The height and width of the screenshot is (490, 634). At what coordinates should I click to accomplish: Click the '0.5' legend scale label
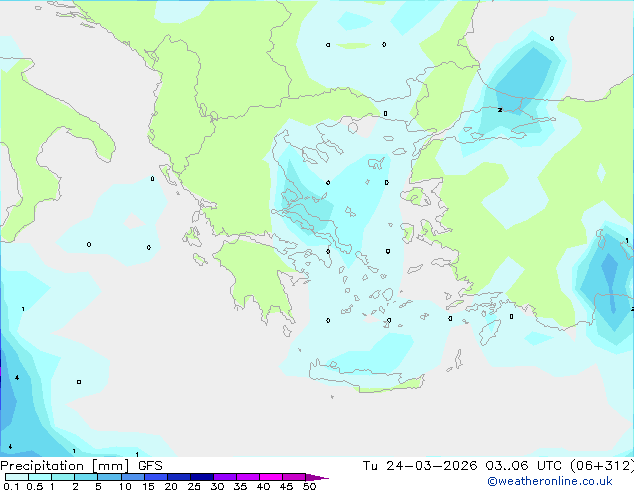[35, 486]
